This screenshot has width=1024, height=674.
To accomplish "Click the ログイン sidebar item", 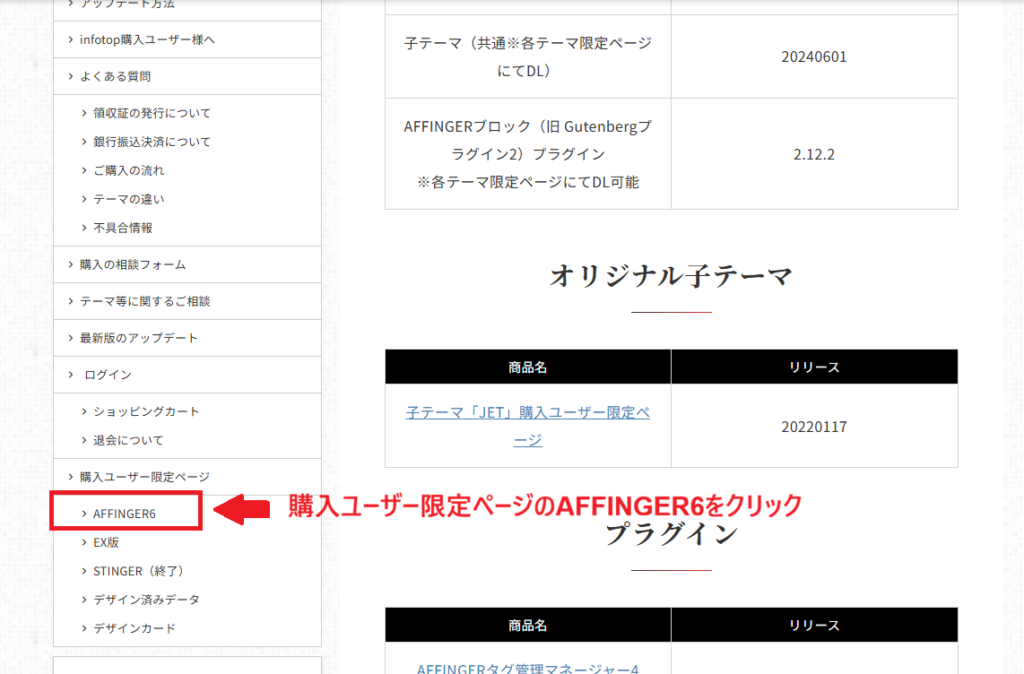I will point(108,375).
